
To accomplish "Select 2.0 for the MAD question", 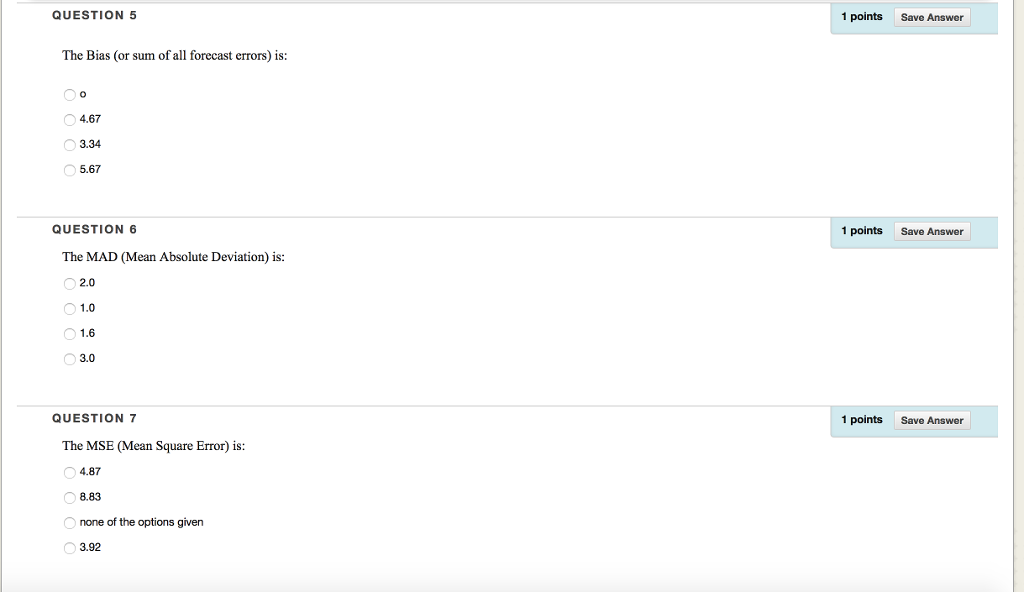I will 69,283.
